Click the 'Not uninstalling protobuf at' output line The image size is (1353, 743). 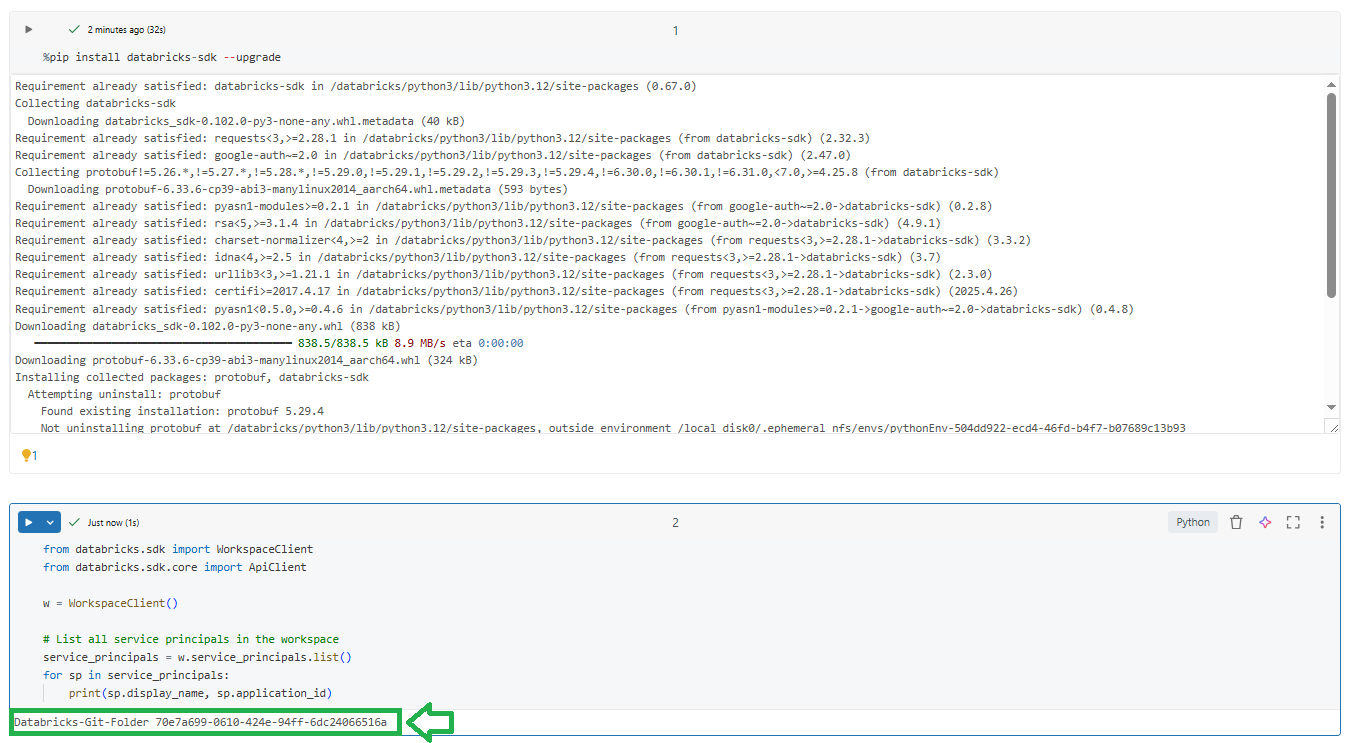pos(613,428)
